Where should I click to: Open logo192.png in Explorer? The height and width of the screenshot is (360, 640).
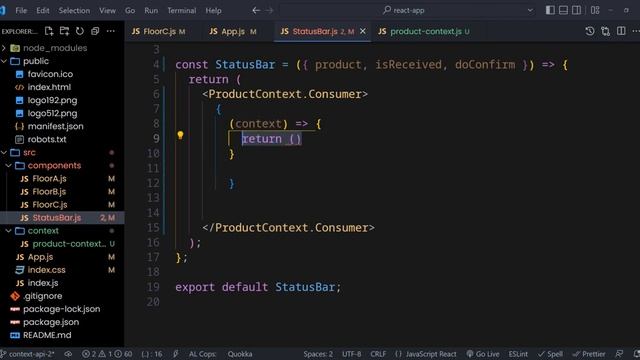coord(52,100)
